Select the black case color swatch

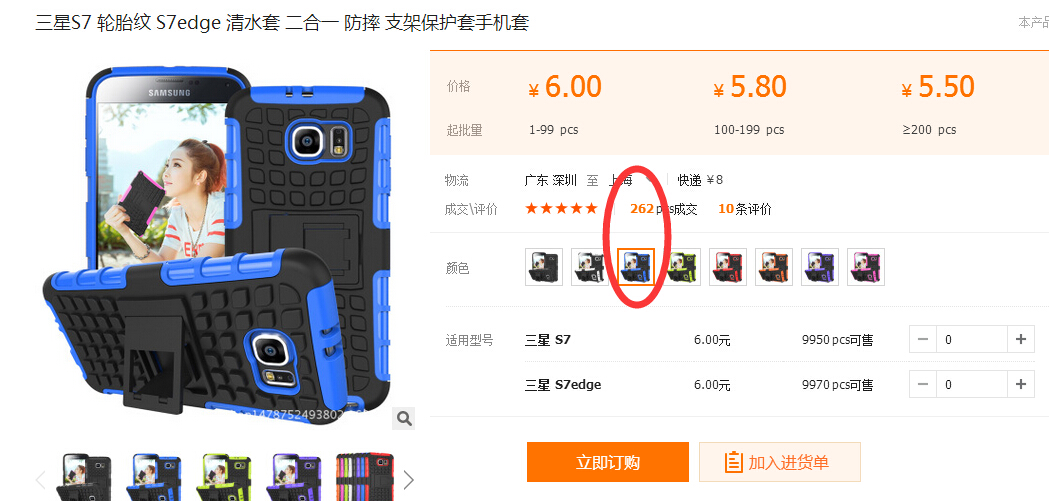coord(544,267)
